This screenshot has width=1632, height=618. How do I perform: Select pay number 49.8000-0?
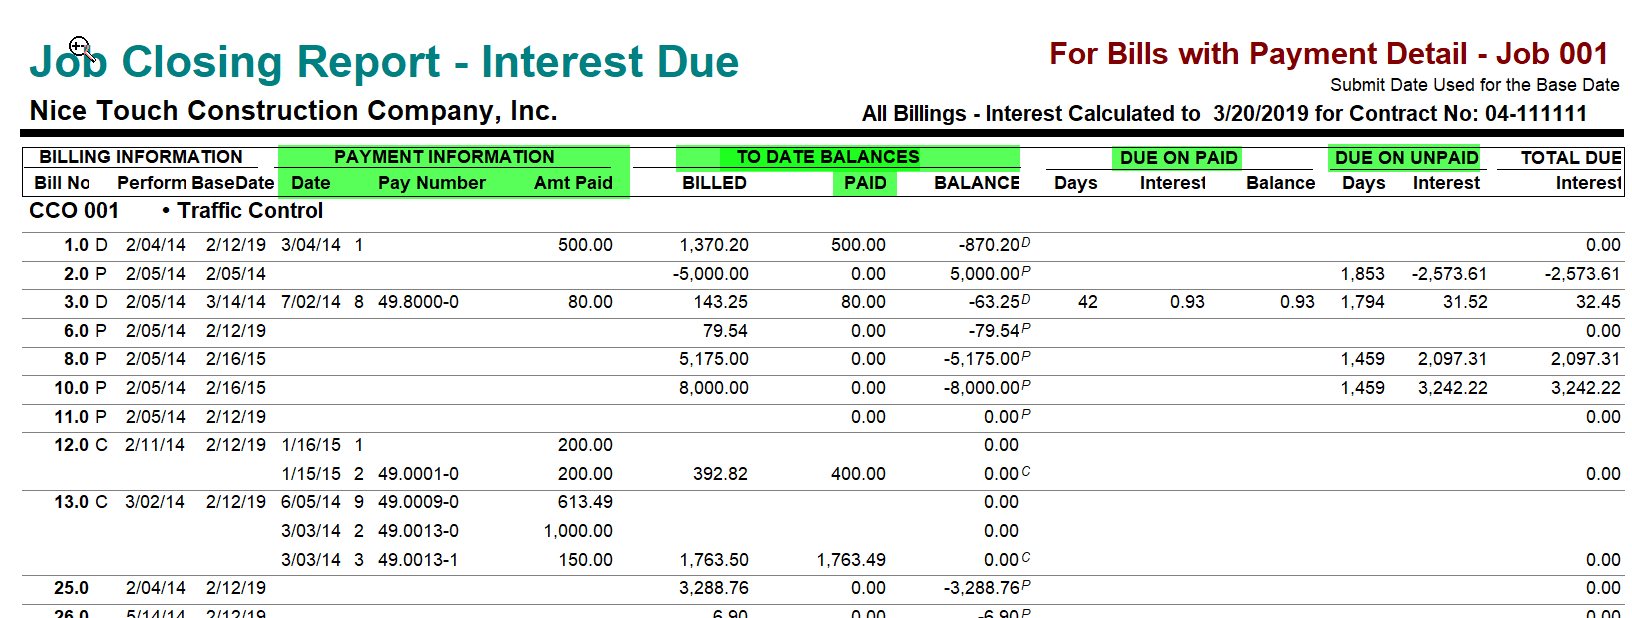click(418, 302)
